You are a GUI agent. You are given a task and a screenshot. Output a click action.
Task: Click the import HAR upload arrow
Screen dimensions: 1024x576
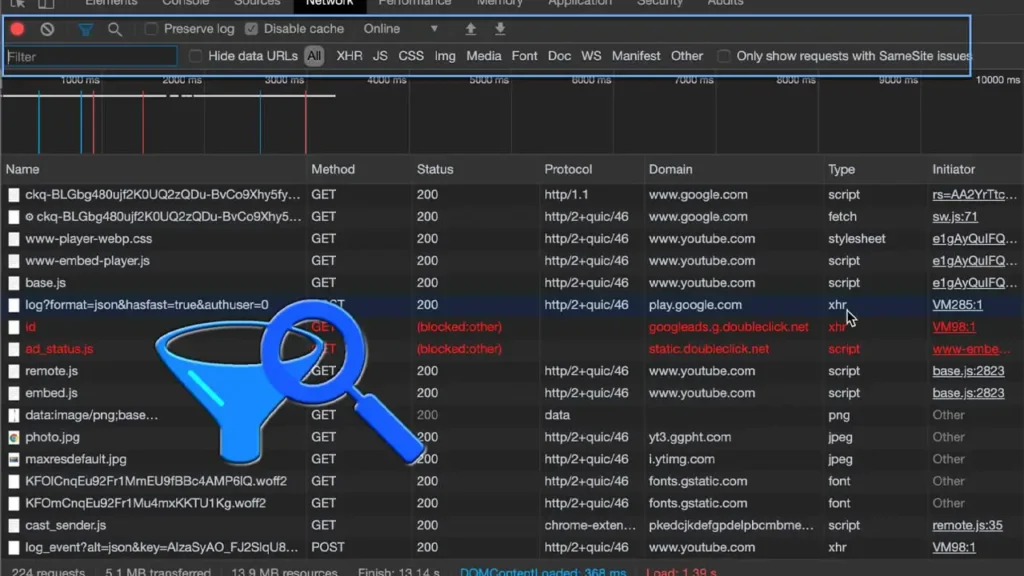point(470,29)
